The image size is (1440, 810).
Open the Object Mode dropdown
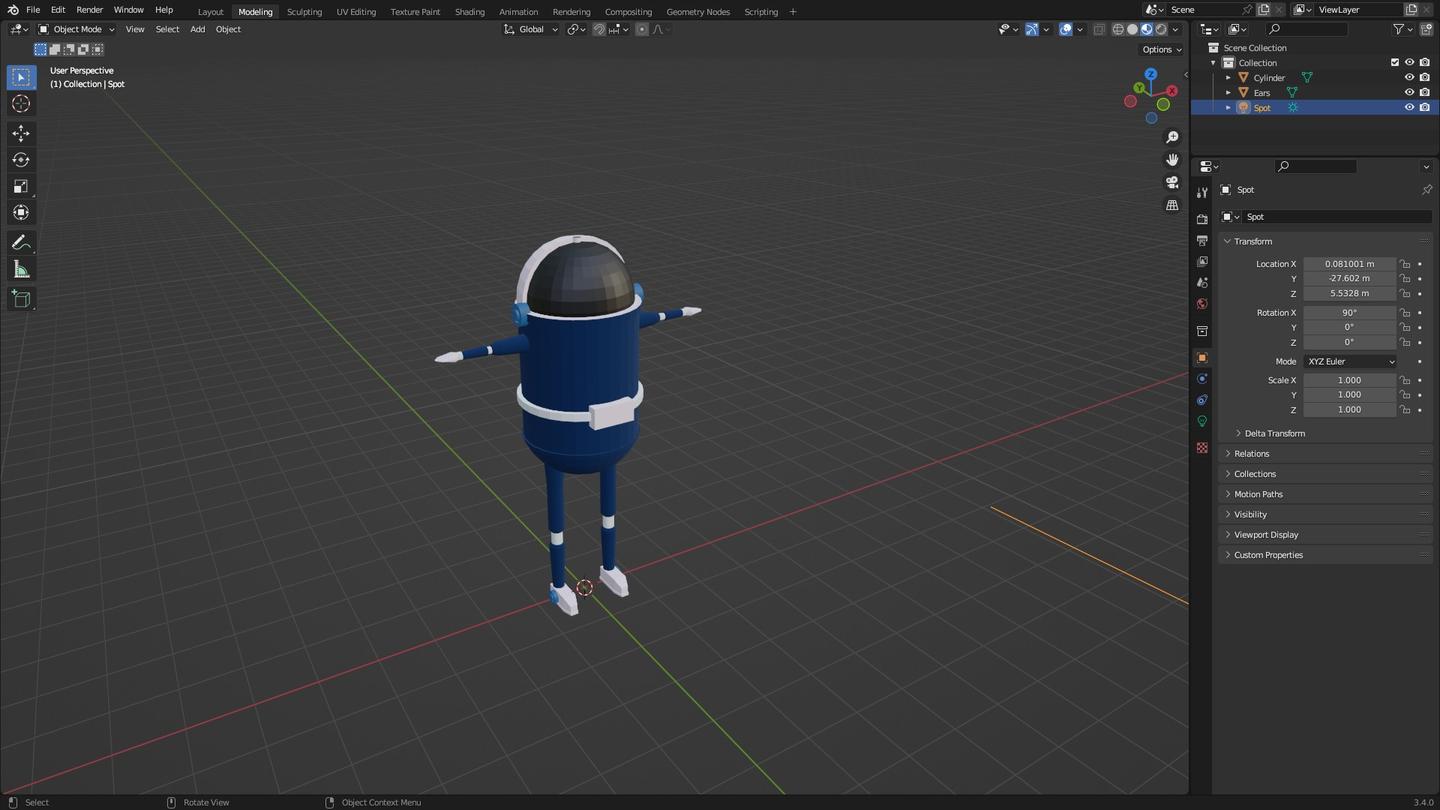(77, 30)
